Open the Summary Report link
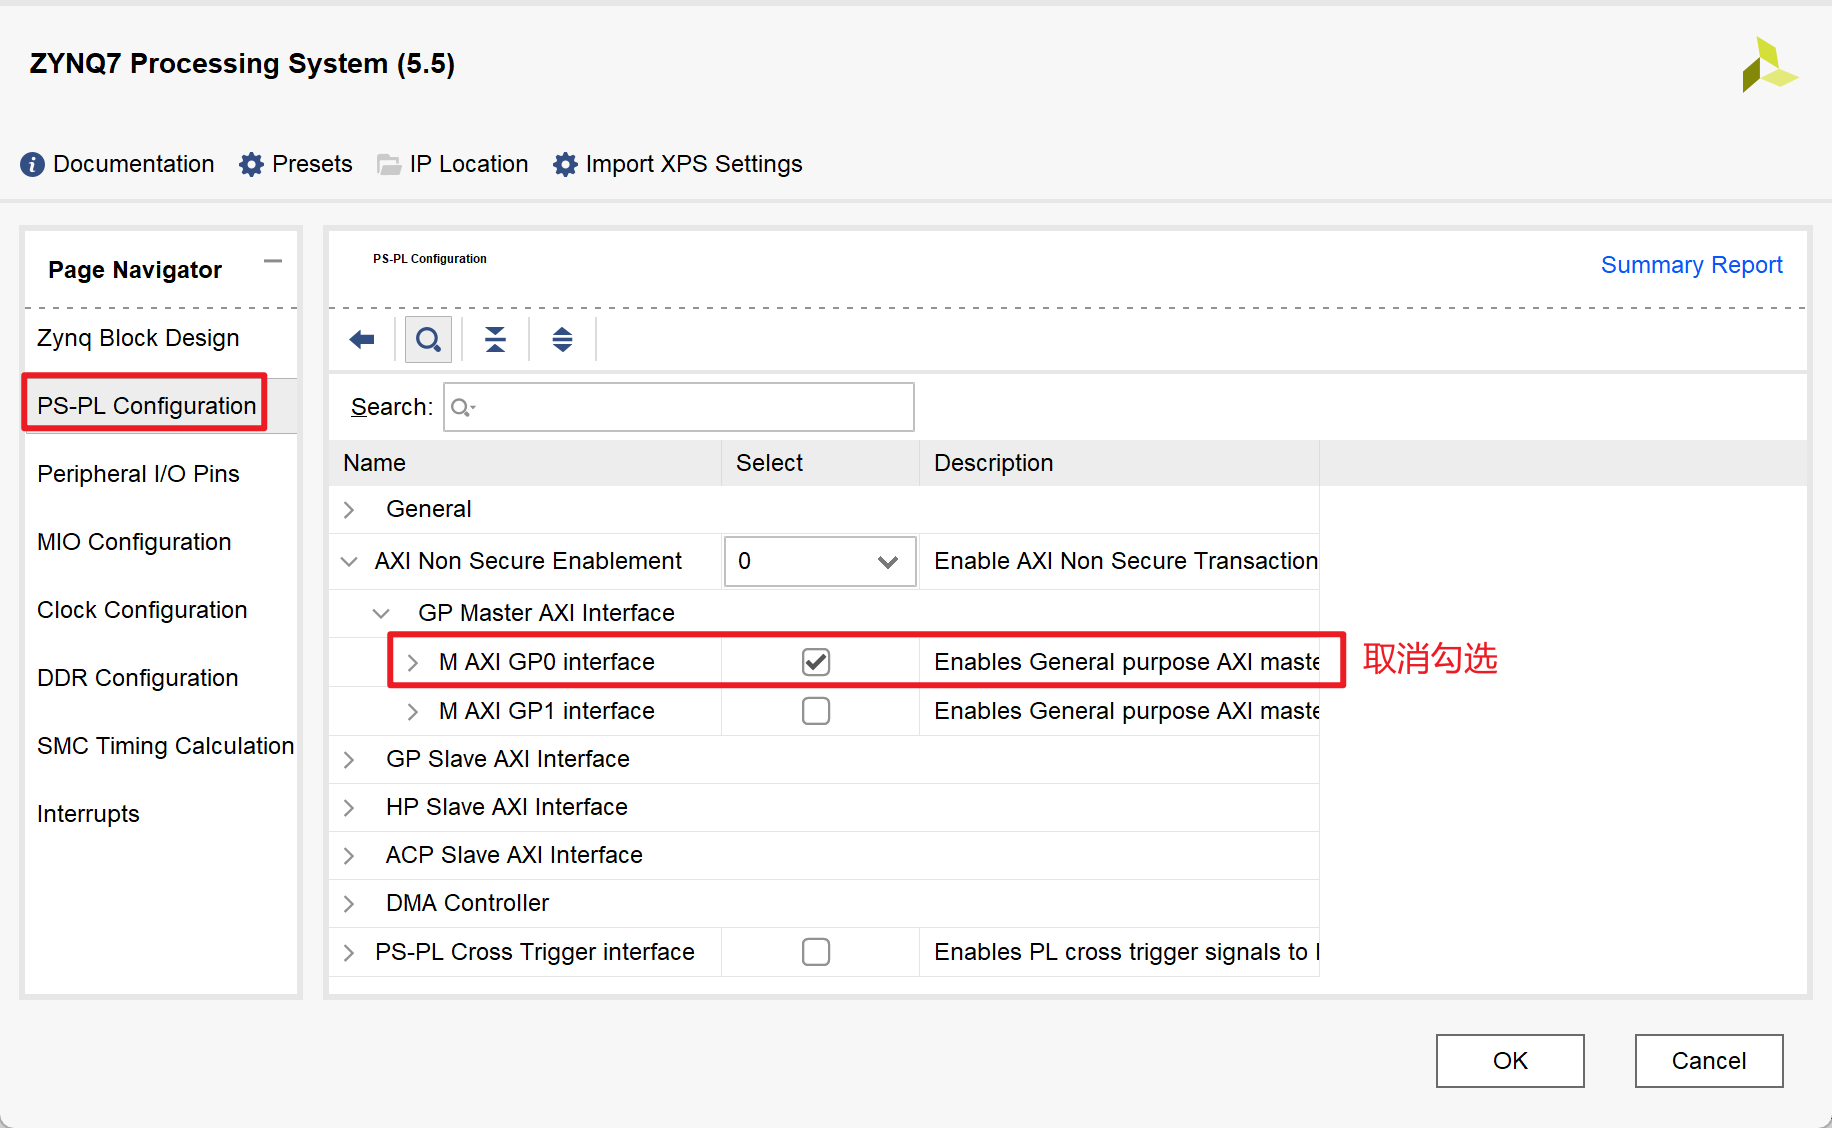The width and height of the screenshot is (1832, 1128). point(1692,265)
